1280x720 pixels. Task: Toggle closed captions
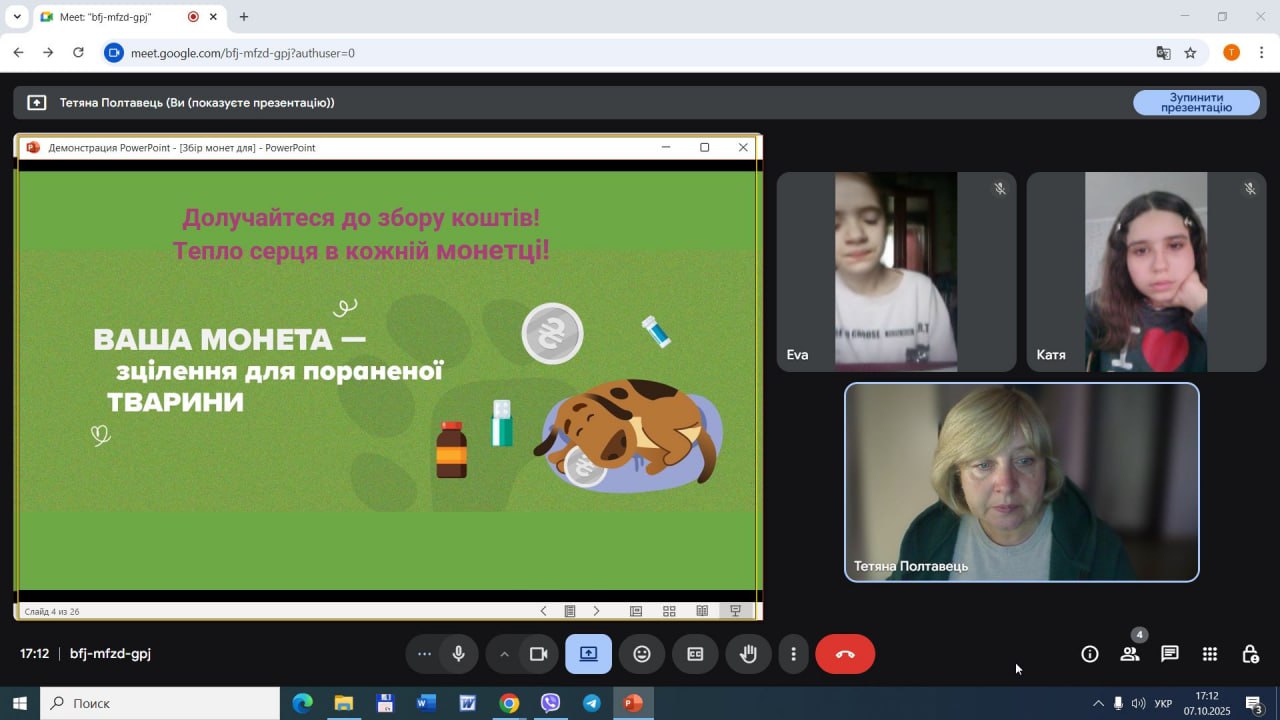[x=695, y=654]
